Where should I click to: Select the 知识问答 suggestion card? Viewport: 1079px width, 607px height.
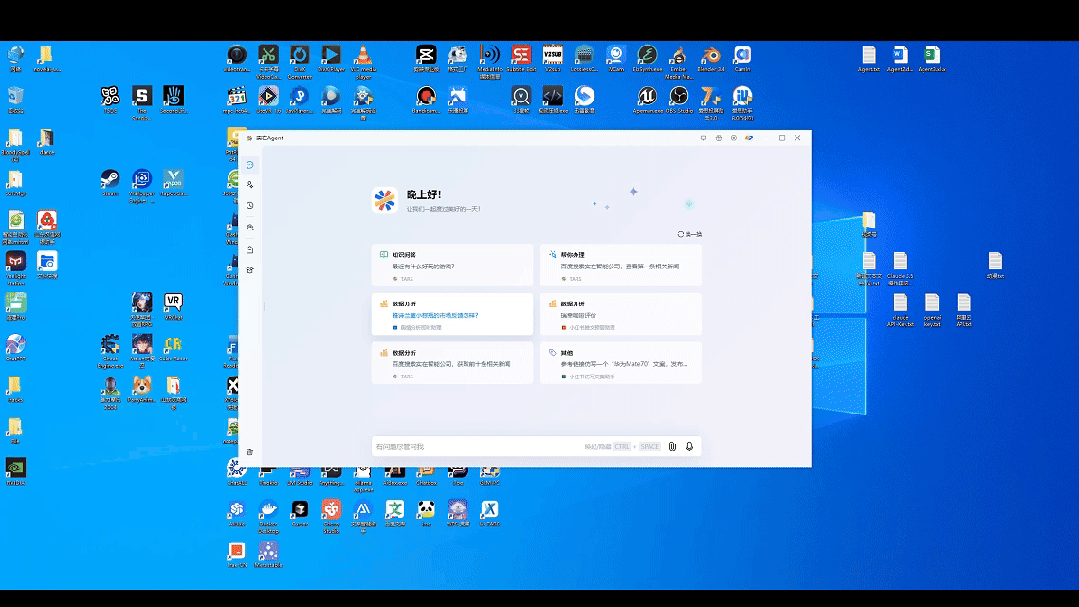pos(452,265)
